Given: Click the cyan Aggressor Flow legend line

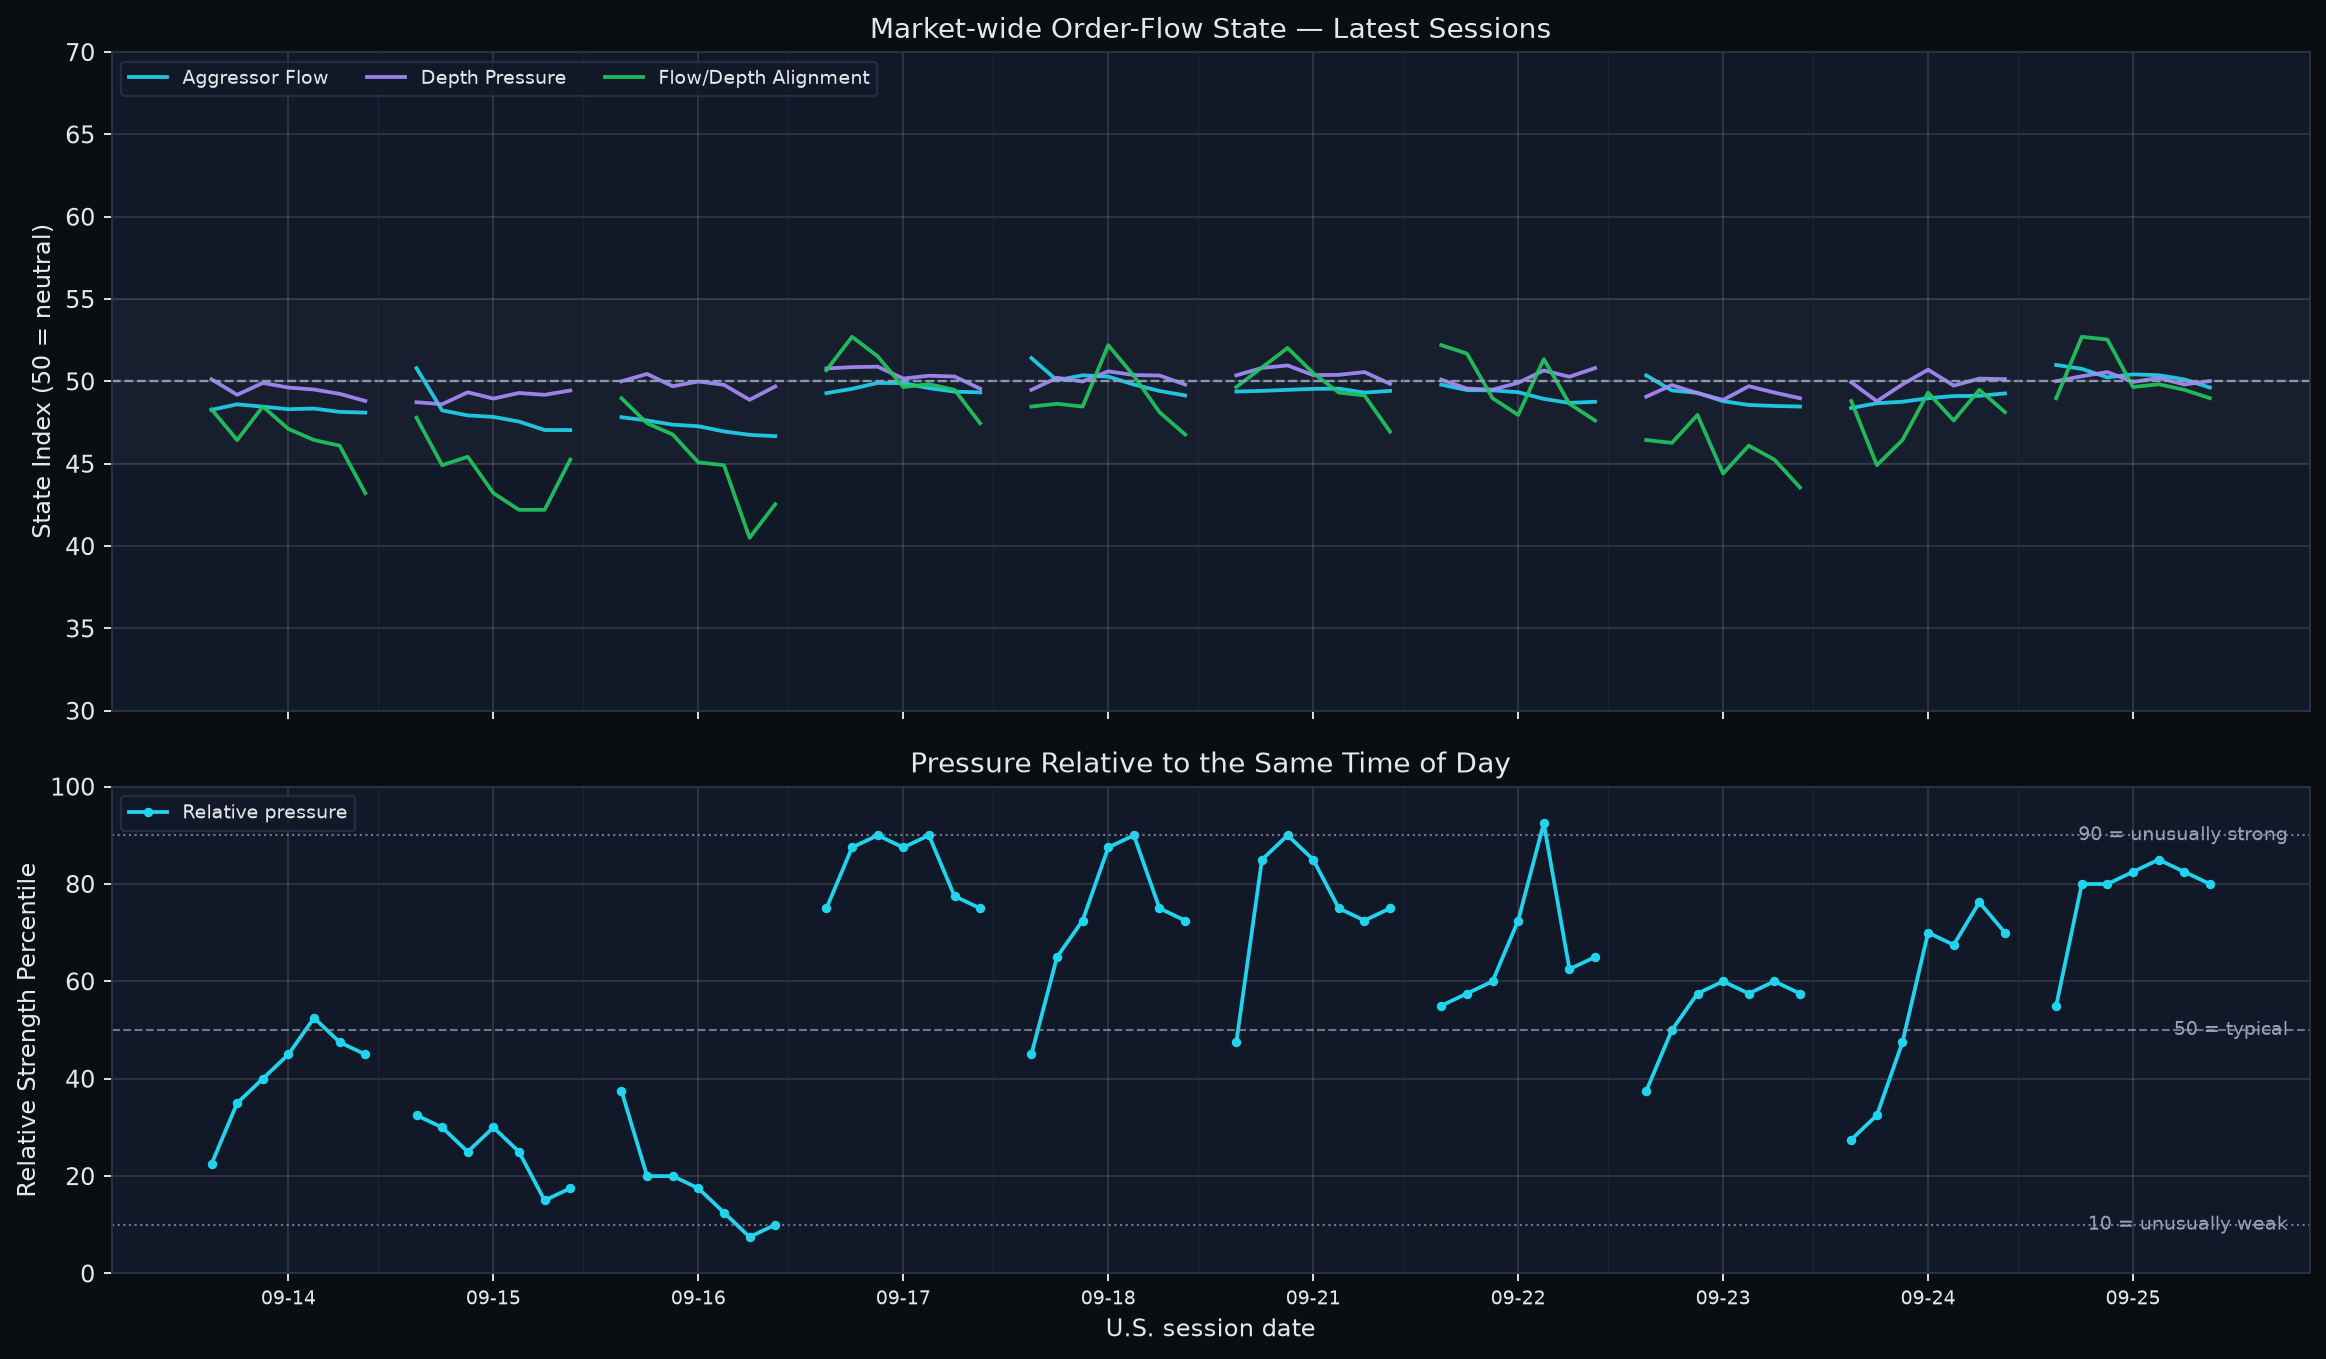Looking at the screenshot, I should pyautogui.click(x=148, y=78).
